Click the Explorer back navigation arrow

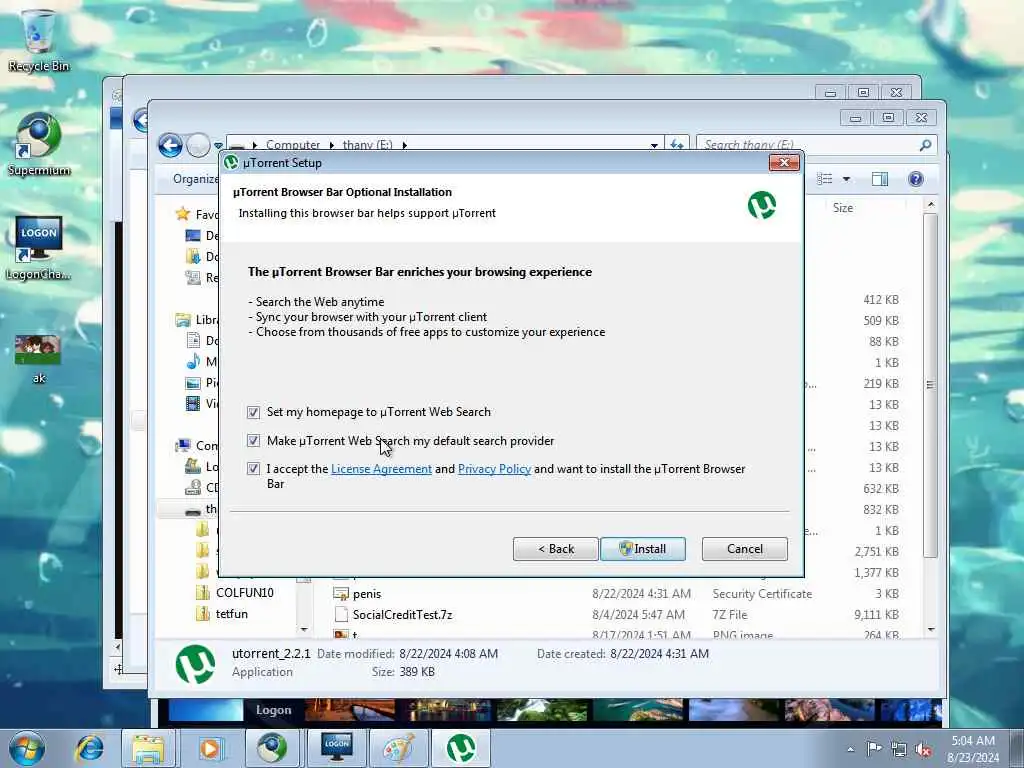170,145
